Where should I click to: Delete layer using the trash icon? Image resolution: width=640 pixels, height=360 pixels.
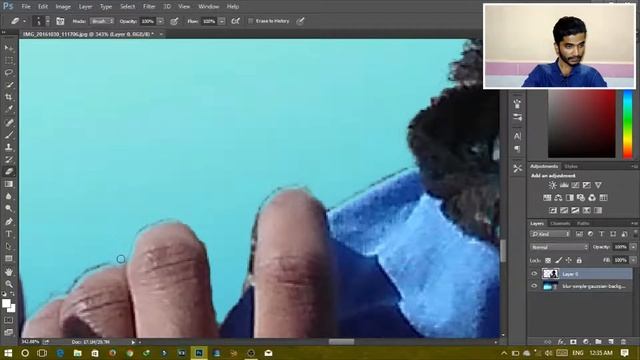pos(623,342)
